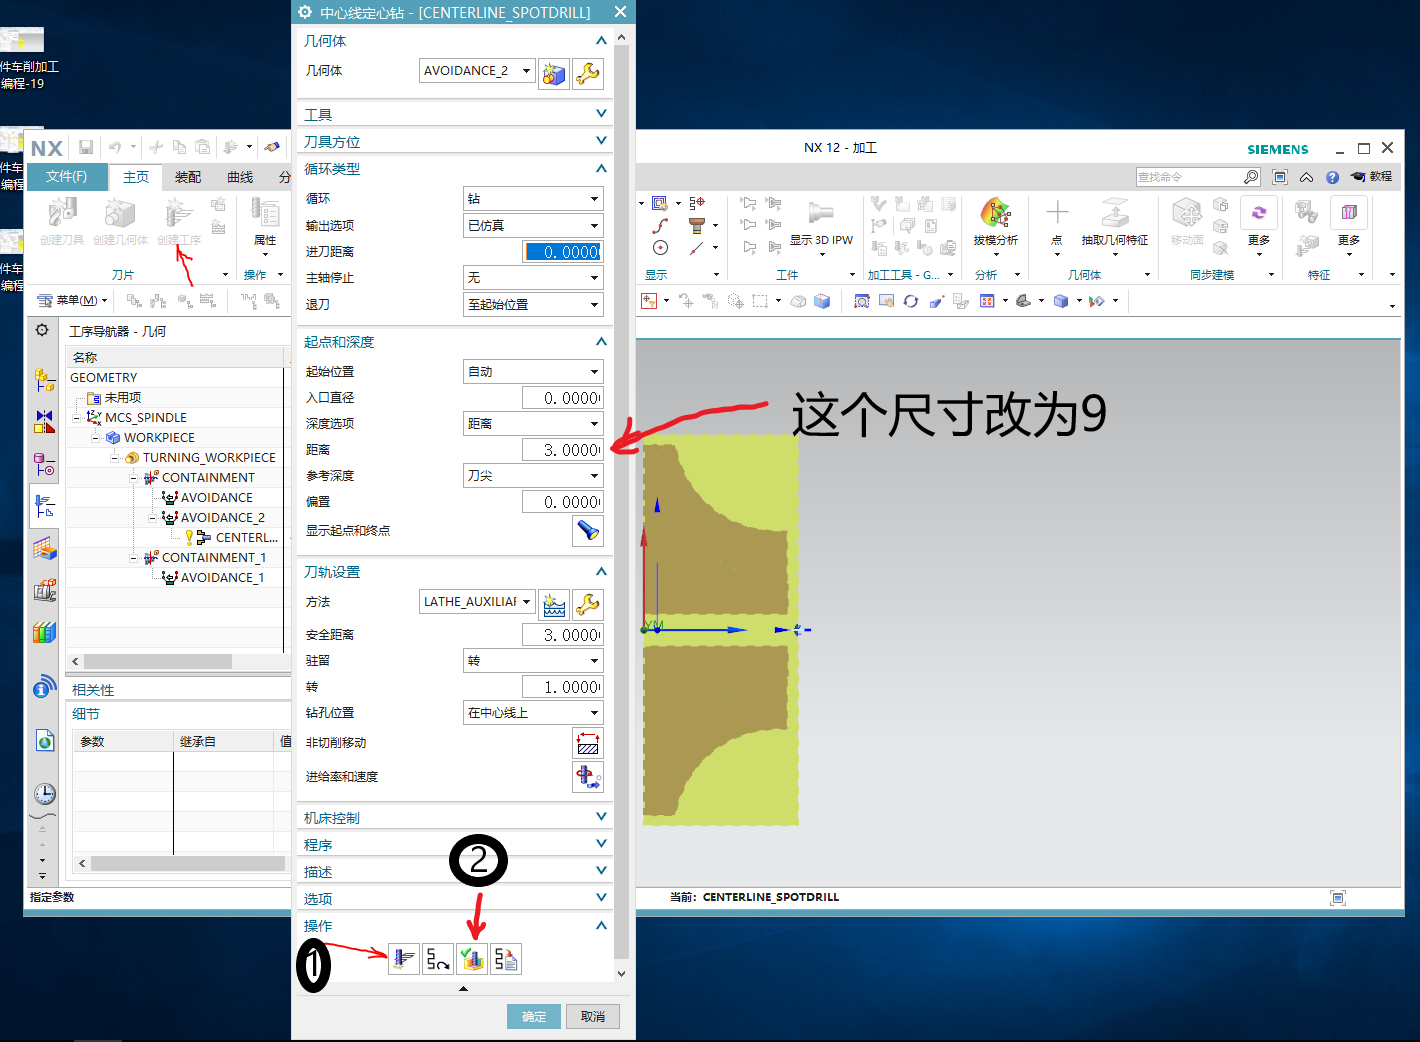This screenshot has height=1042, width=1420.
Task: Click 显示起点和终点 flashlight icon
Action: point(588,531)
